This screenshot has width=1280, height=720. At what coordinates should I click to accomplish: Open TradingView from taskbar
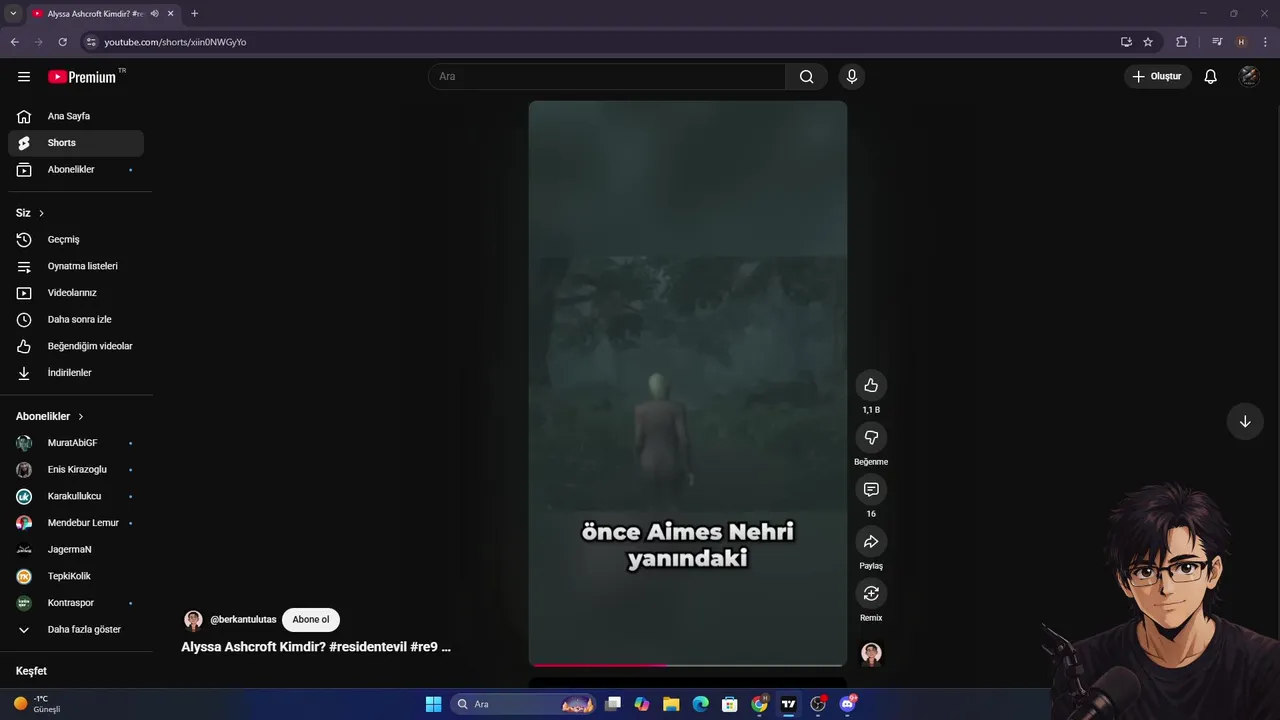click(x=789, y=704)
